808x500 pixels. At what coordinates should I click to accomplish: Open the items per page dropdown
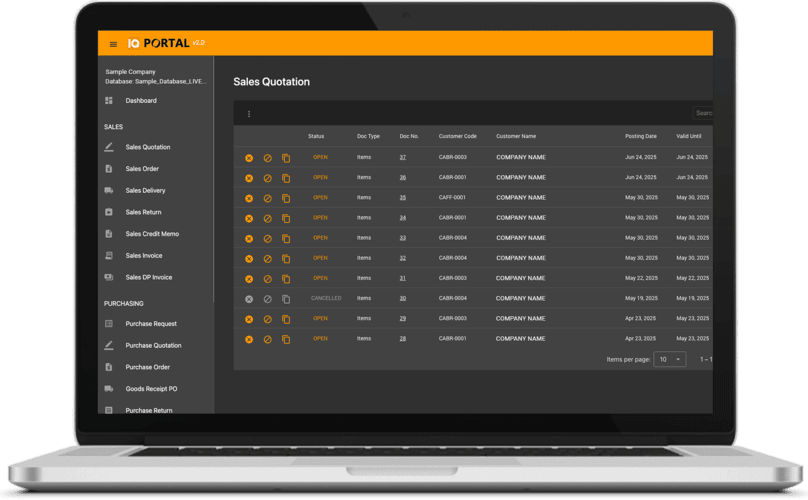coord(669,359)
